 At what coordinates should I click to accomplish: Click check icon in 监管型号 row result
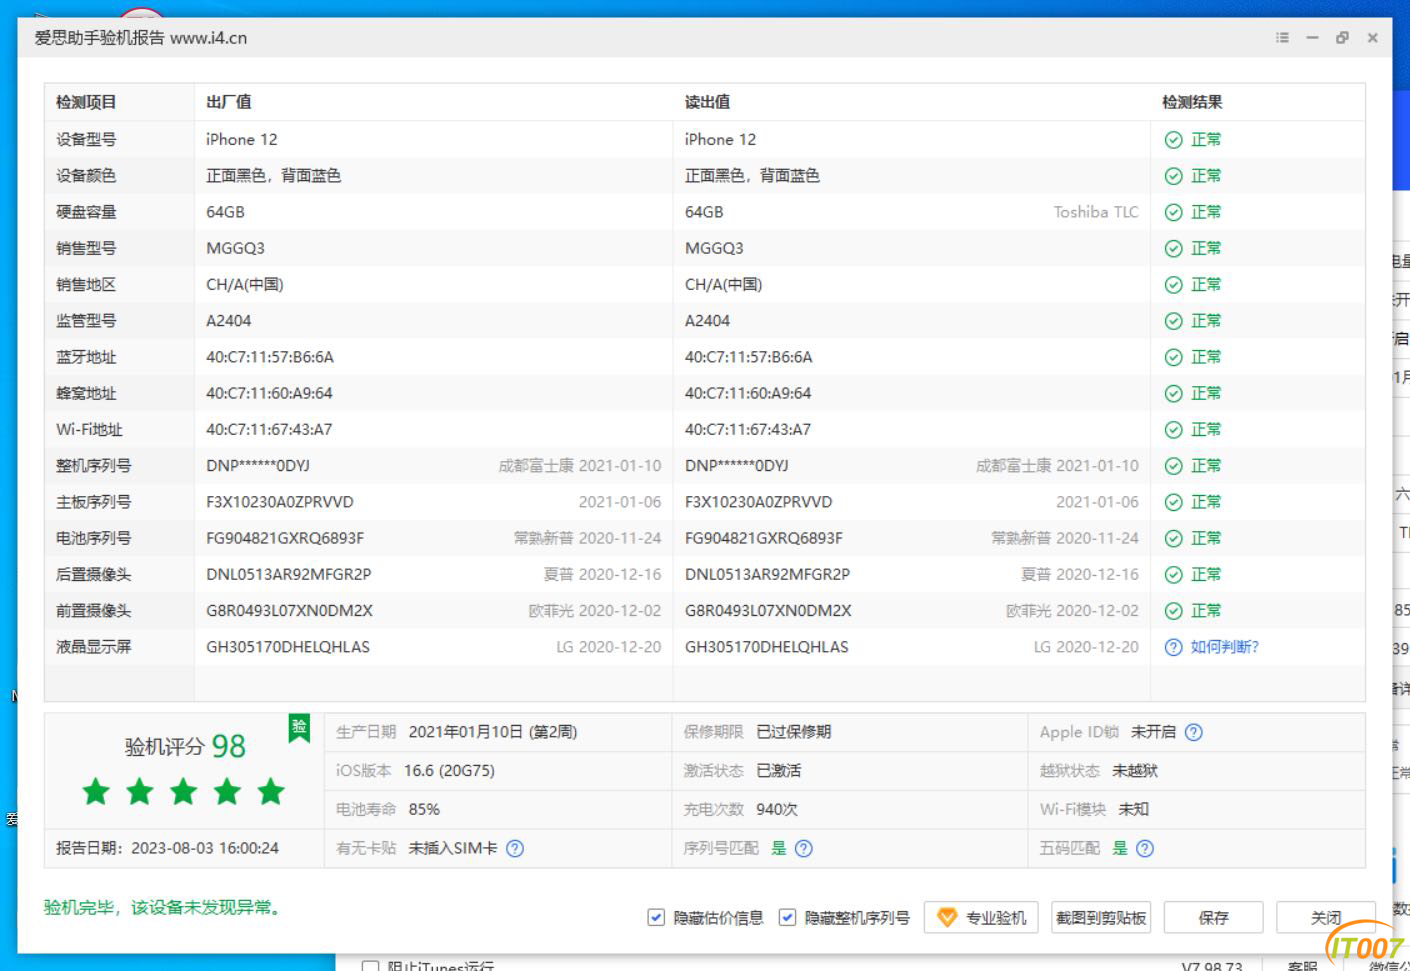[1174, 321]
